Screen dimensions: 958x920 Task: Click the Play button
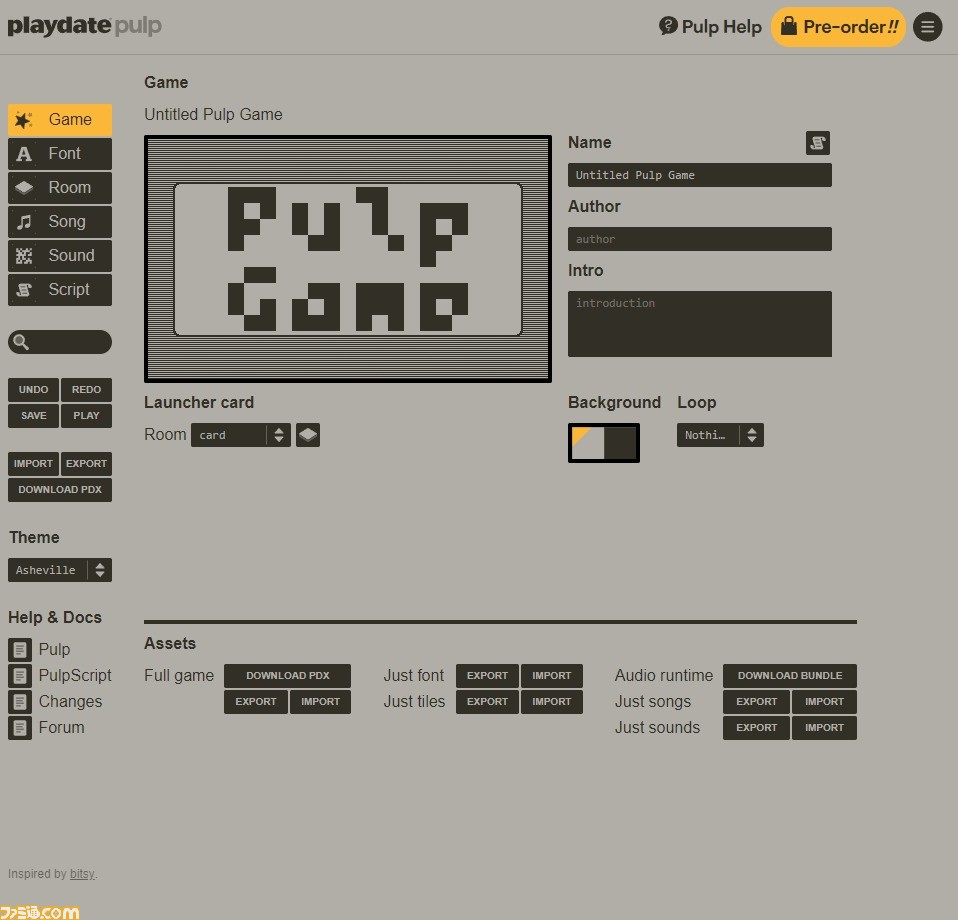click(86, 416)
